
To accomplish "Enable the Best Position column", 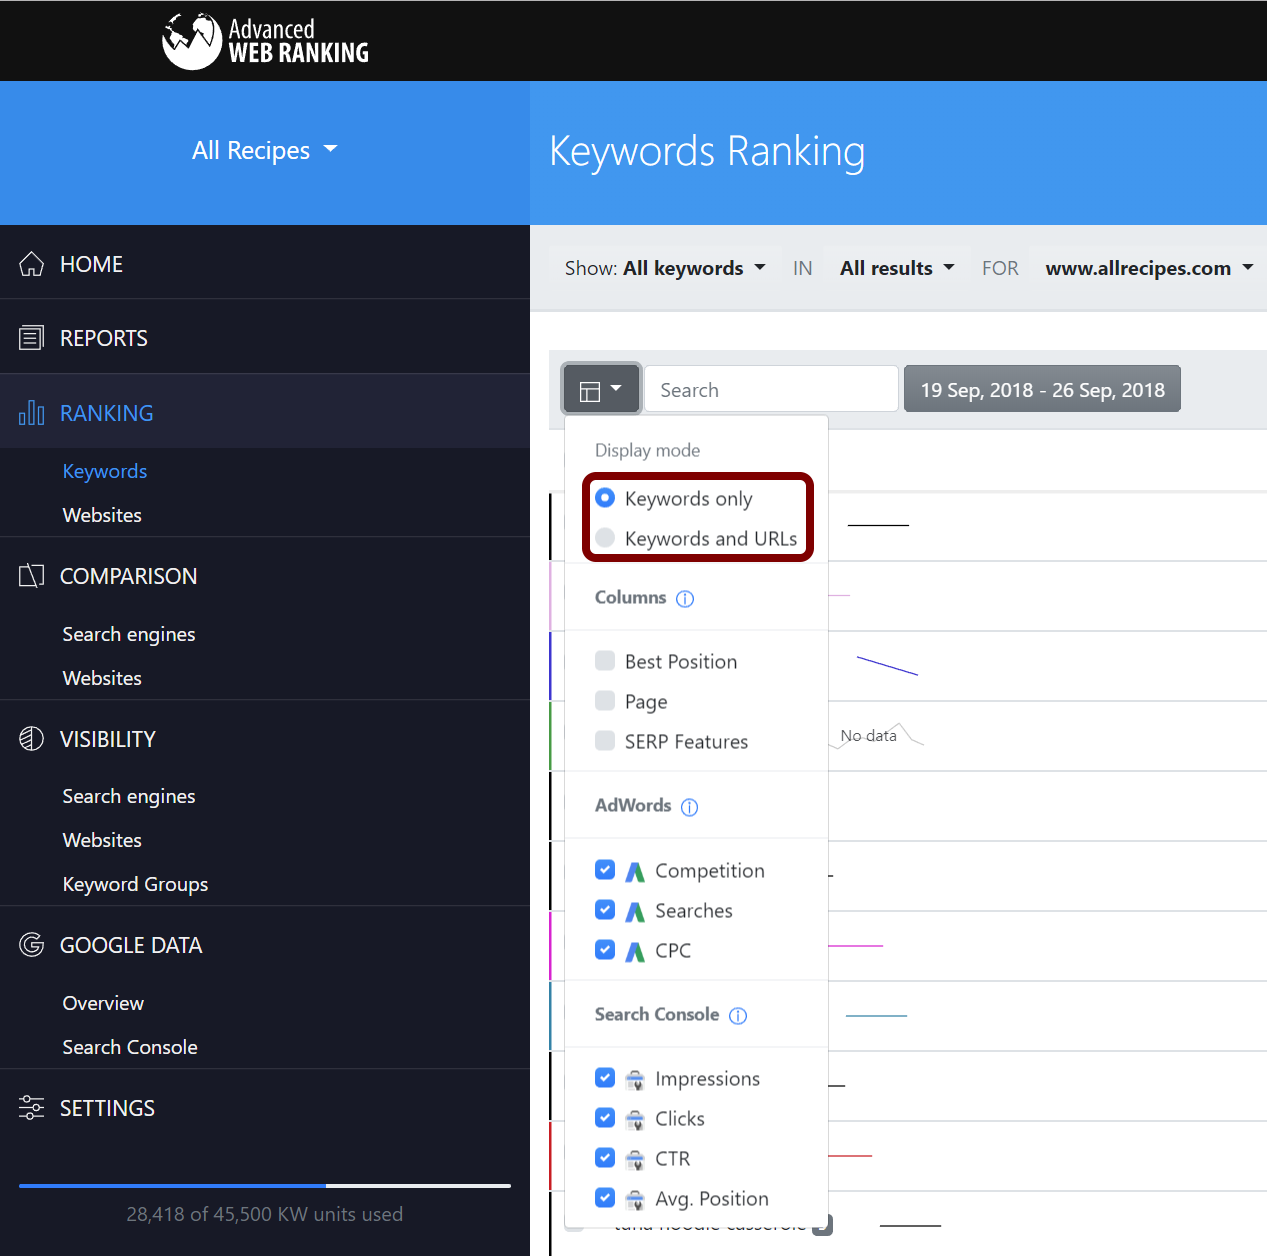I will pos(605,660).
